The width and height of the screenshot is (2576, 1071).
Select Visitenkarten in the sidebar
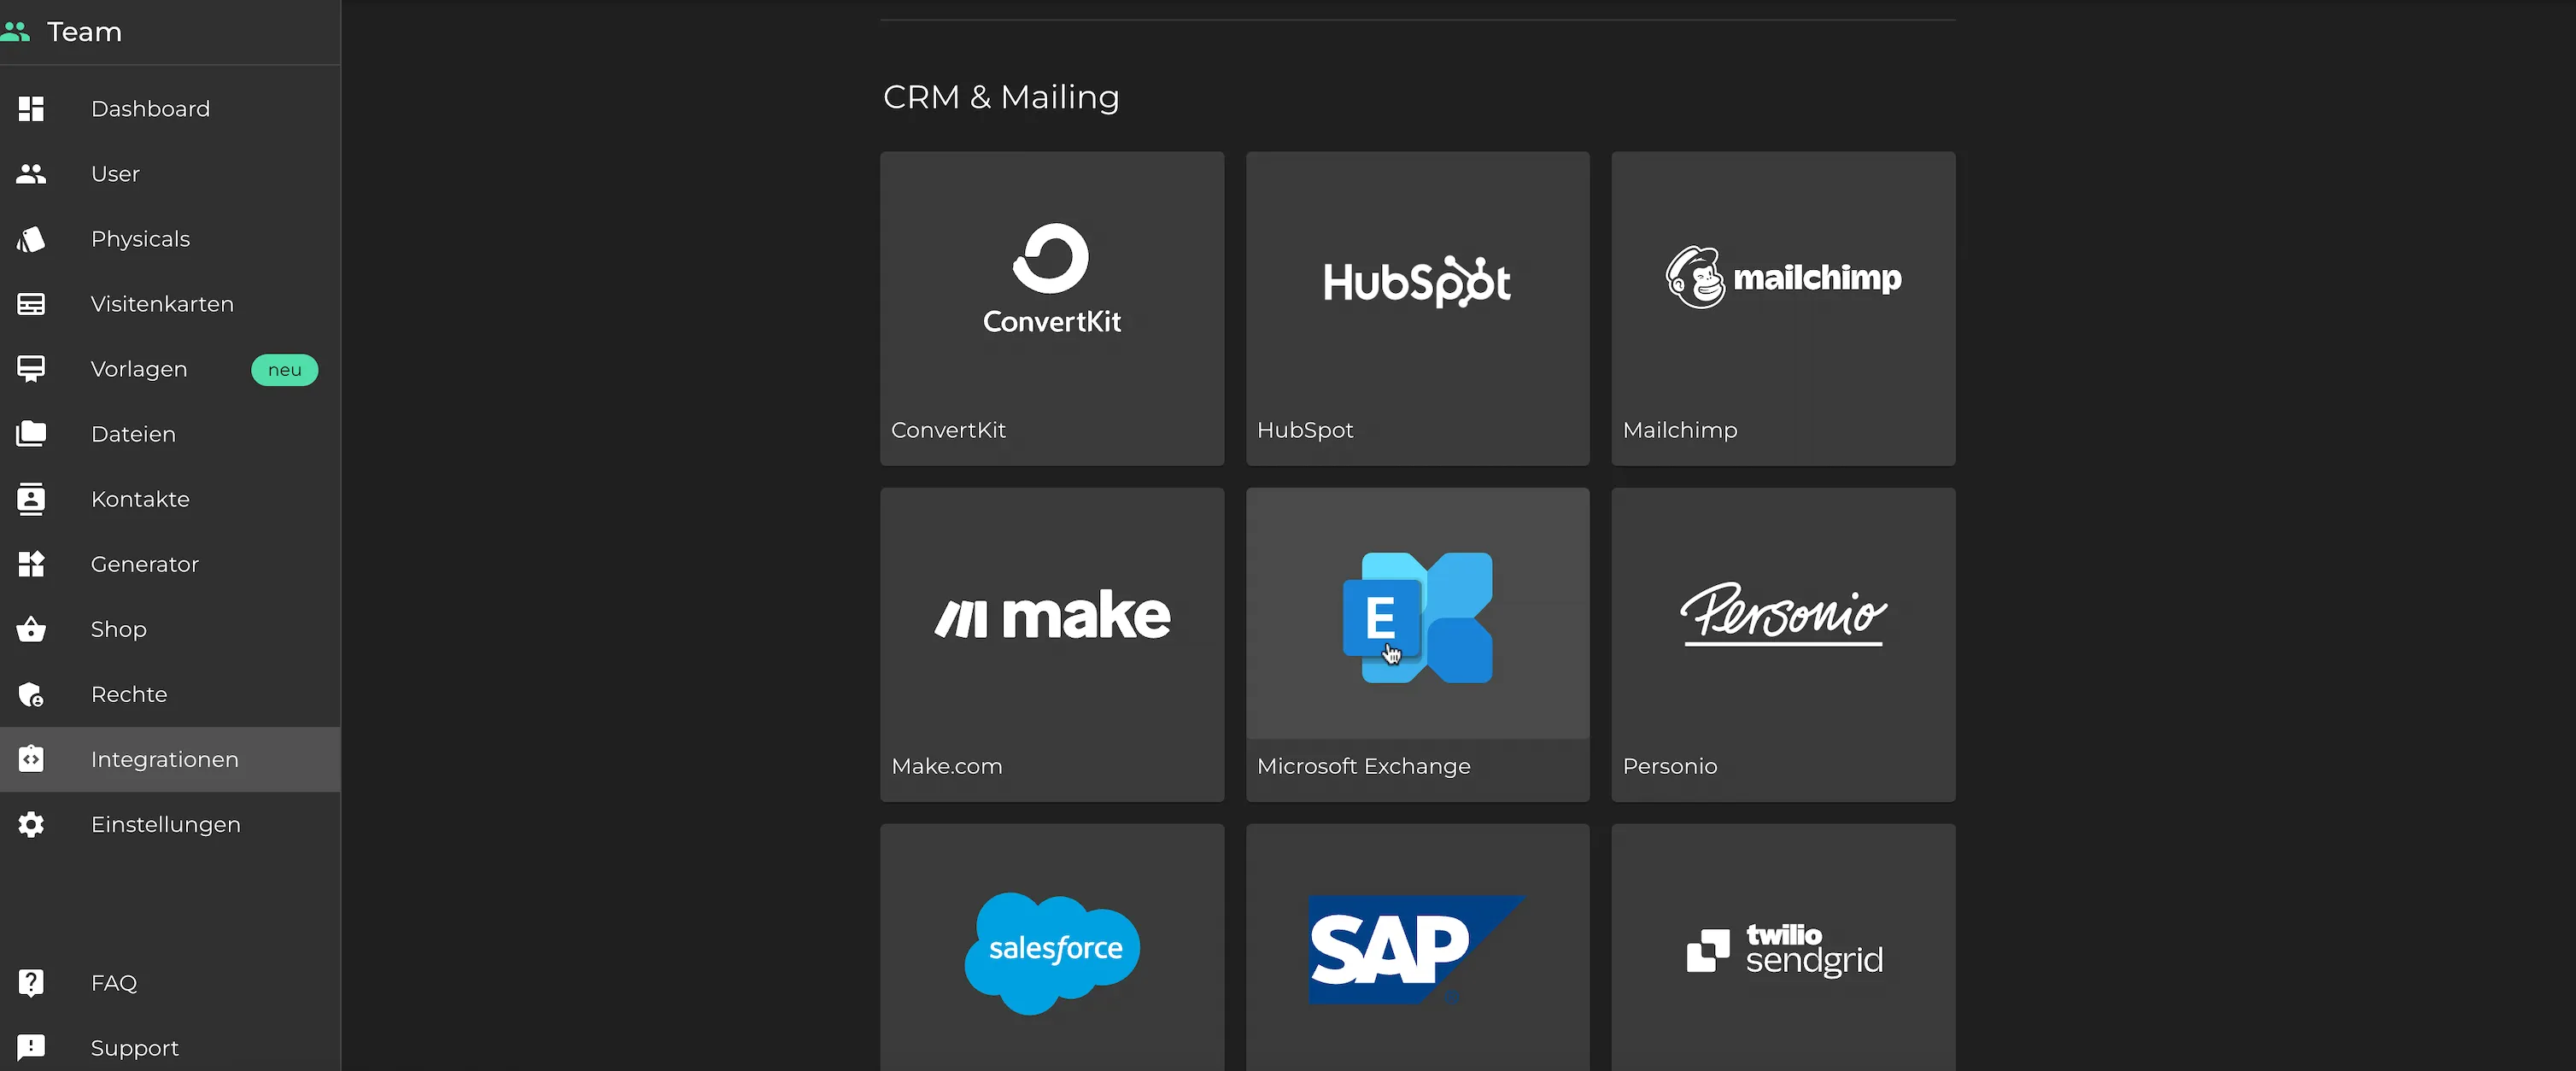click(x=170, y=304)
